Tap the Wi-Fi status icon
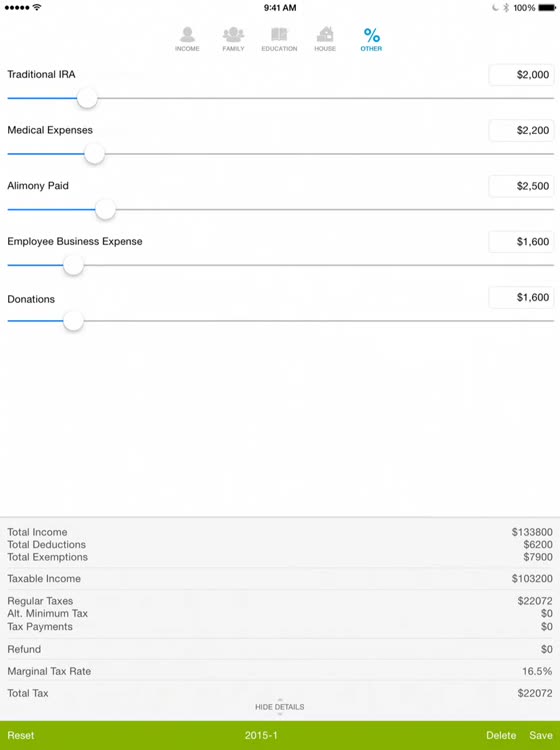Screen dimensions: 560x750 (x=37, y=7)
